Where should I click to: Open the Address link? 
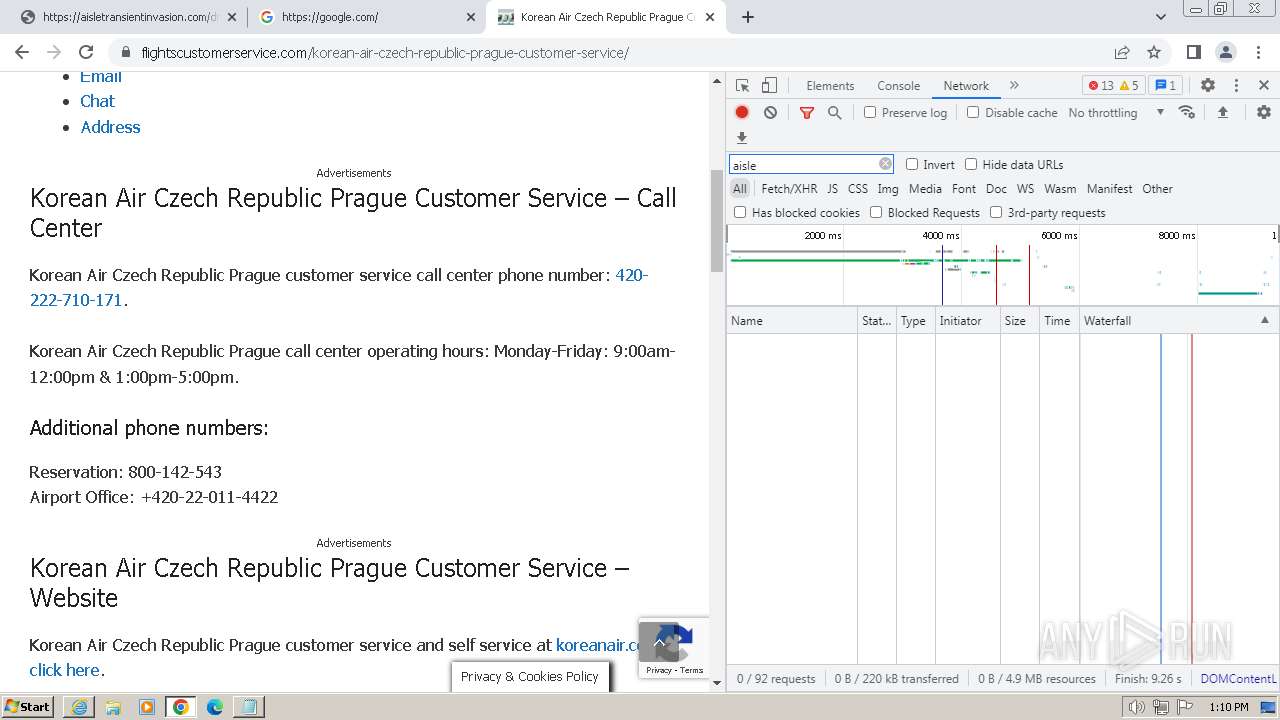pyautogui.click(x=110, y=127)
